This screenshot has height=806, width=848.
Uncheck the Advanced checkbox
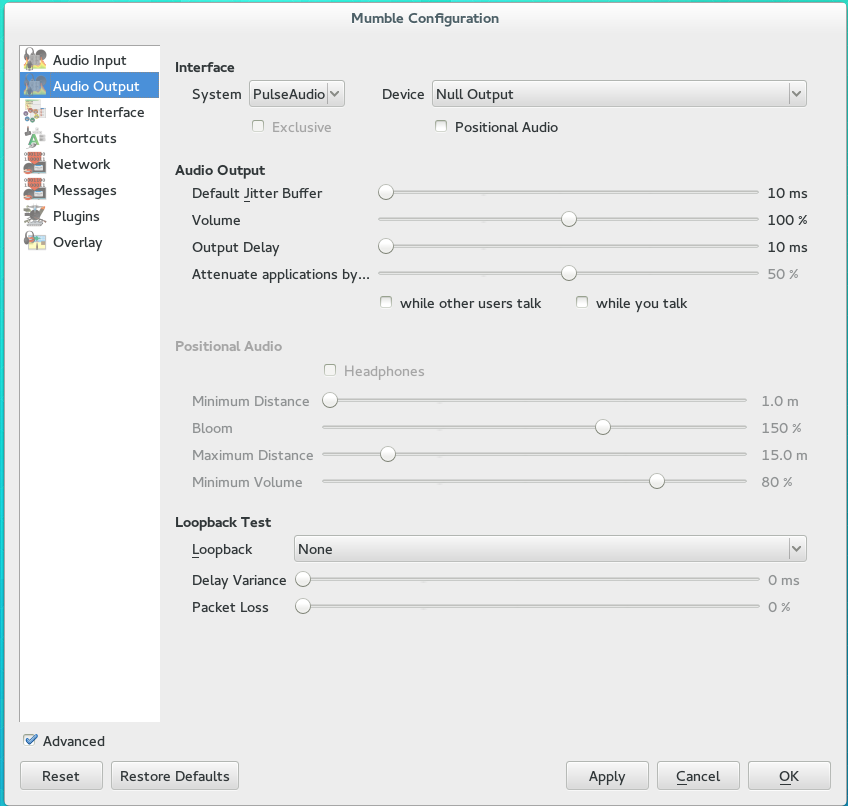(x=31, y=741)
